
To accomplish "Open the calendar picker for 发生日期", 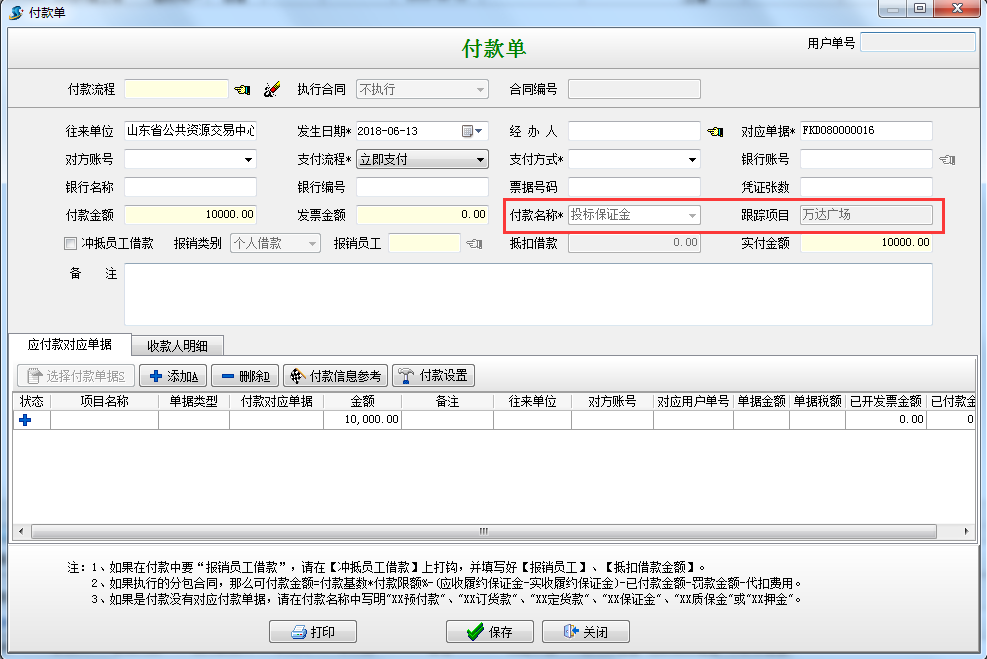I will [467, 132].
